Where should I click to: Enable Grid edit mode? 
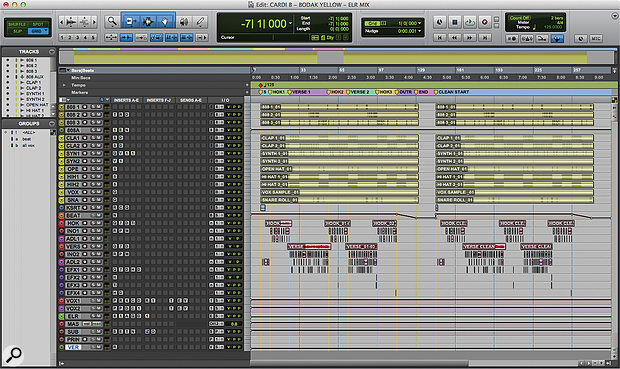pos(38,31)
